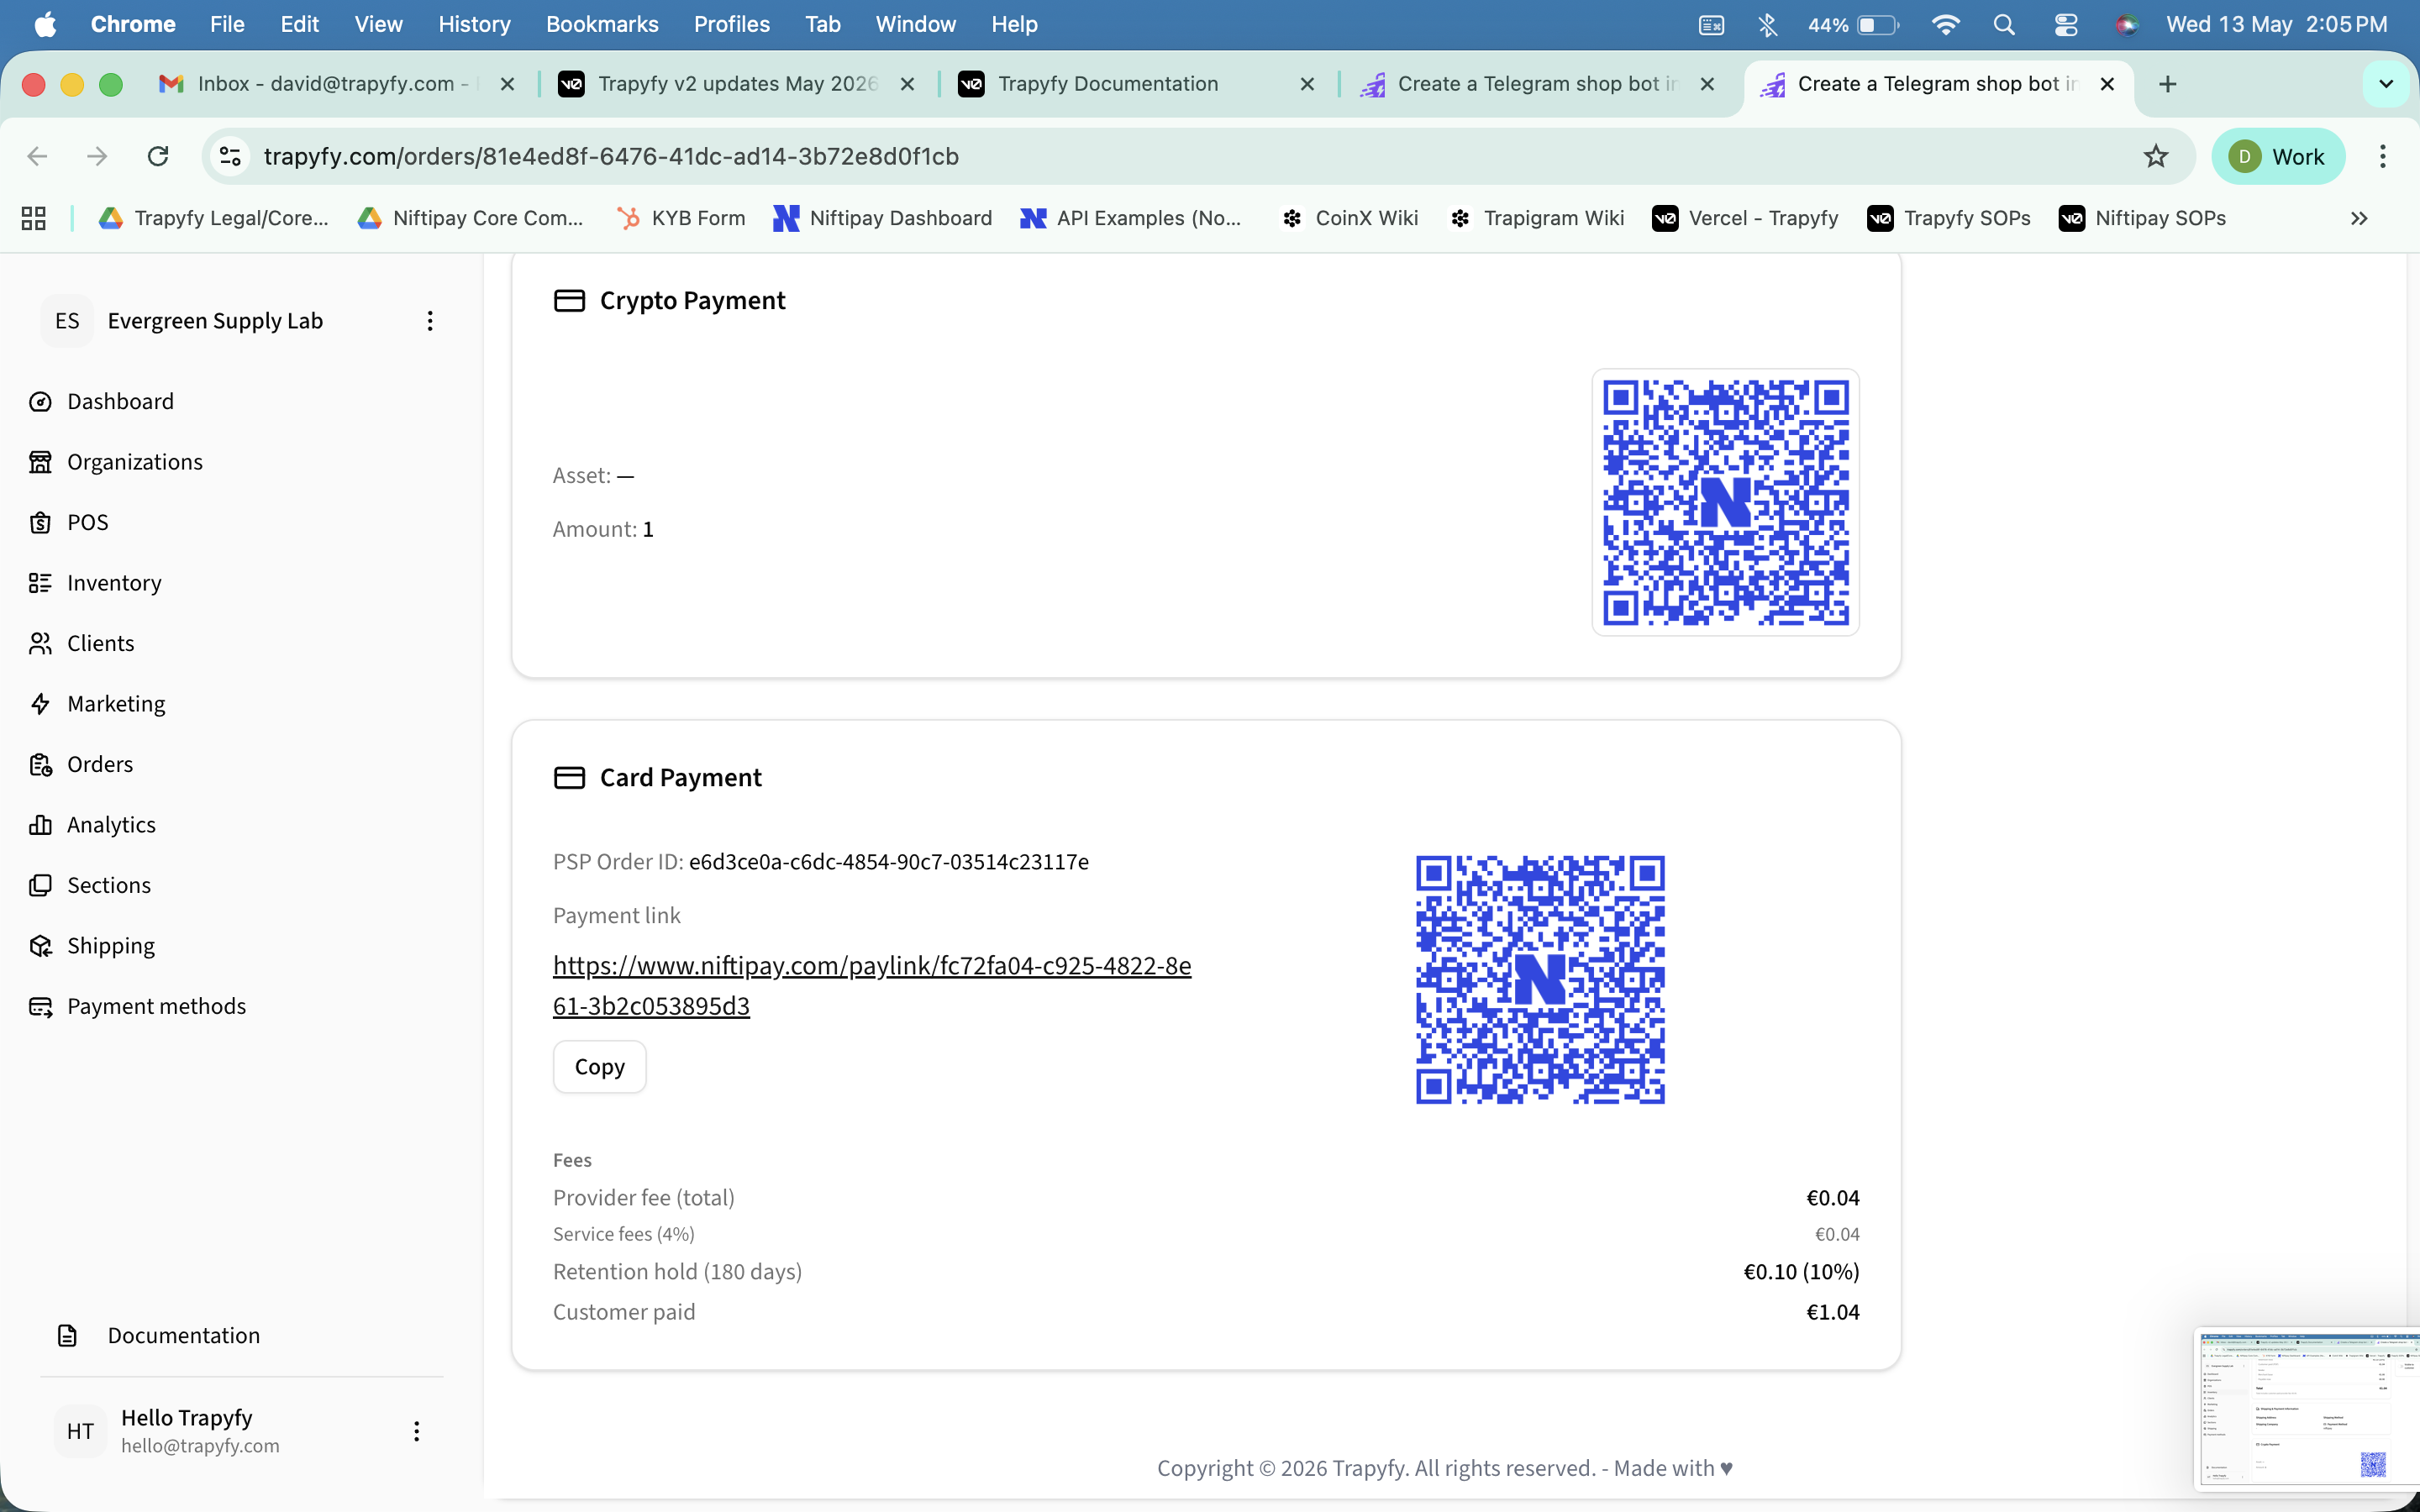Open the Evergreen Supply Lab options menu

[x=430, y=321]
